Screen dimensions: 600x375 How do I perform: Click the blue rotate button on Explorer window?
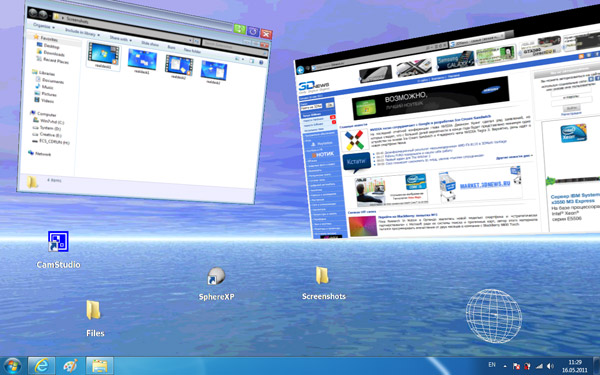click(253, 31)
